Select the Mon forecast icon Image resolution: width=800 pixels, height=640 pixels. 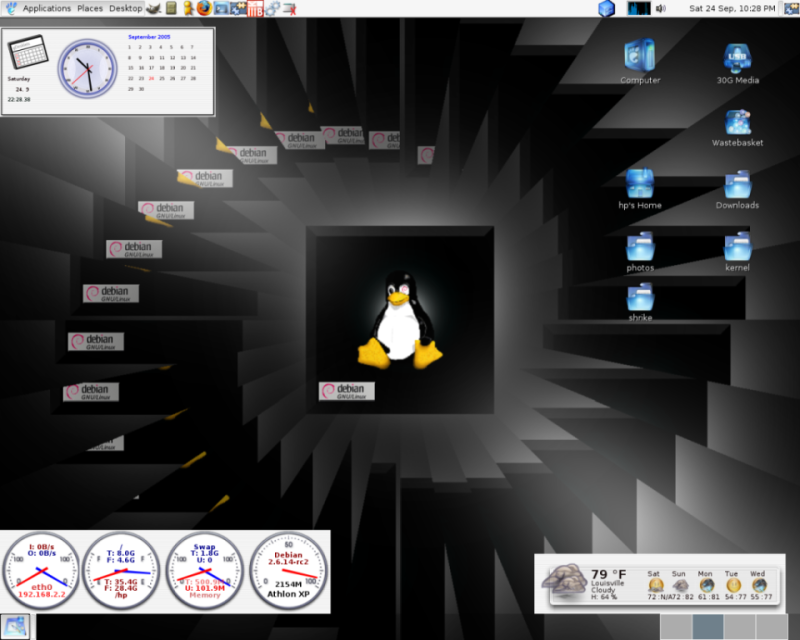click(x=707, y=585)
